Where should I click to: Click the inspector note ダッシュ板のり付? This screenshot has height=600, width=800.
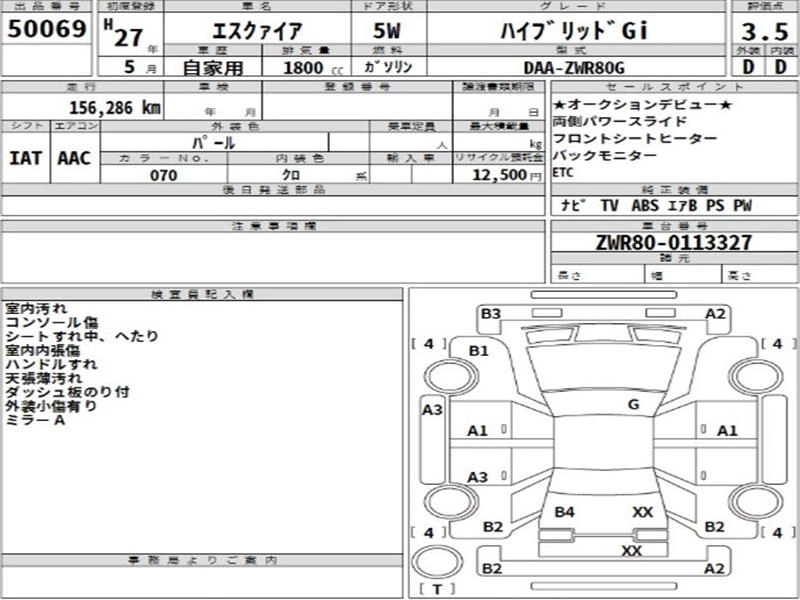pos(67,392)
